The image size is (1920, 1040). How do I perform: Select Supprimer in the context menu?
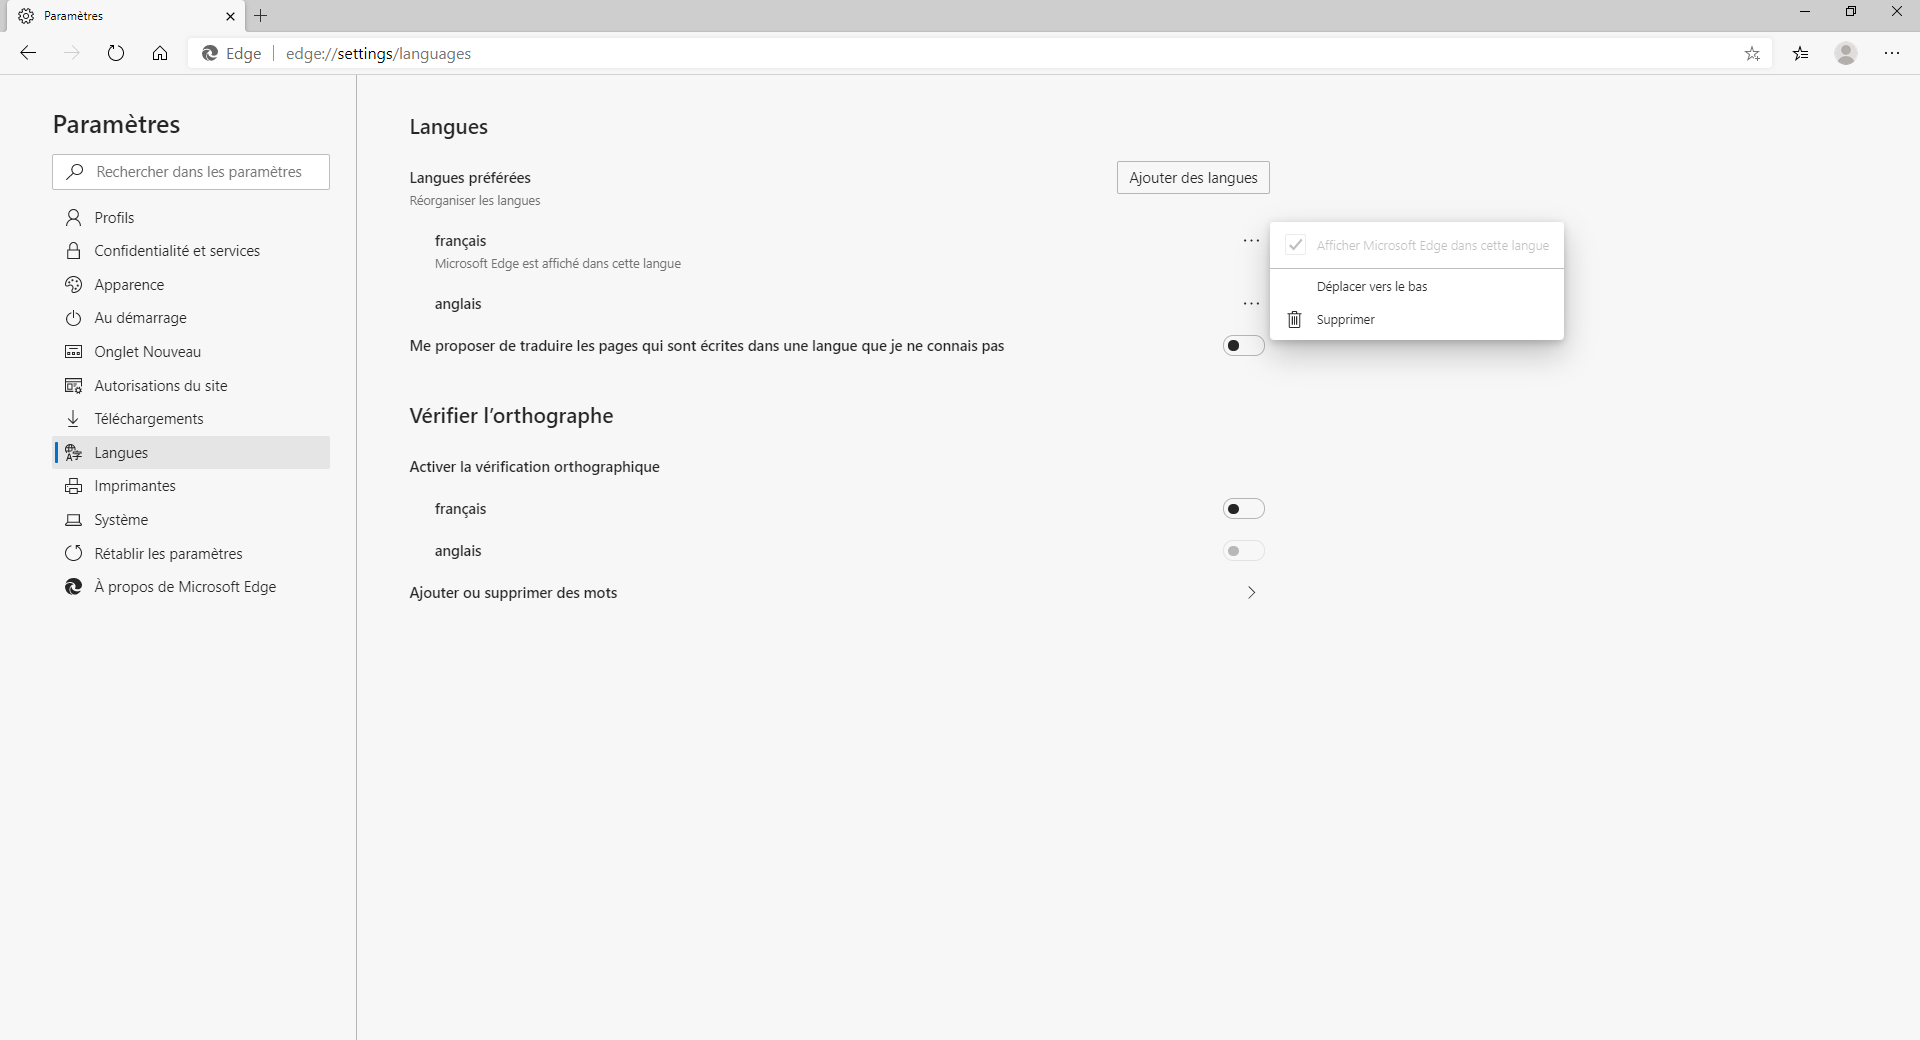(1345, 319)
